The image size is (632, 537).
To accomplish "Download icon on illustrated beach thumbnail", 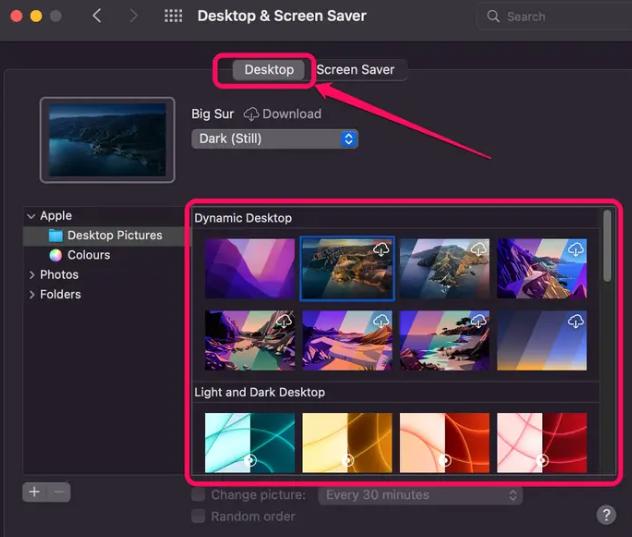I will [x=478, y=321].
